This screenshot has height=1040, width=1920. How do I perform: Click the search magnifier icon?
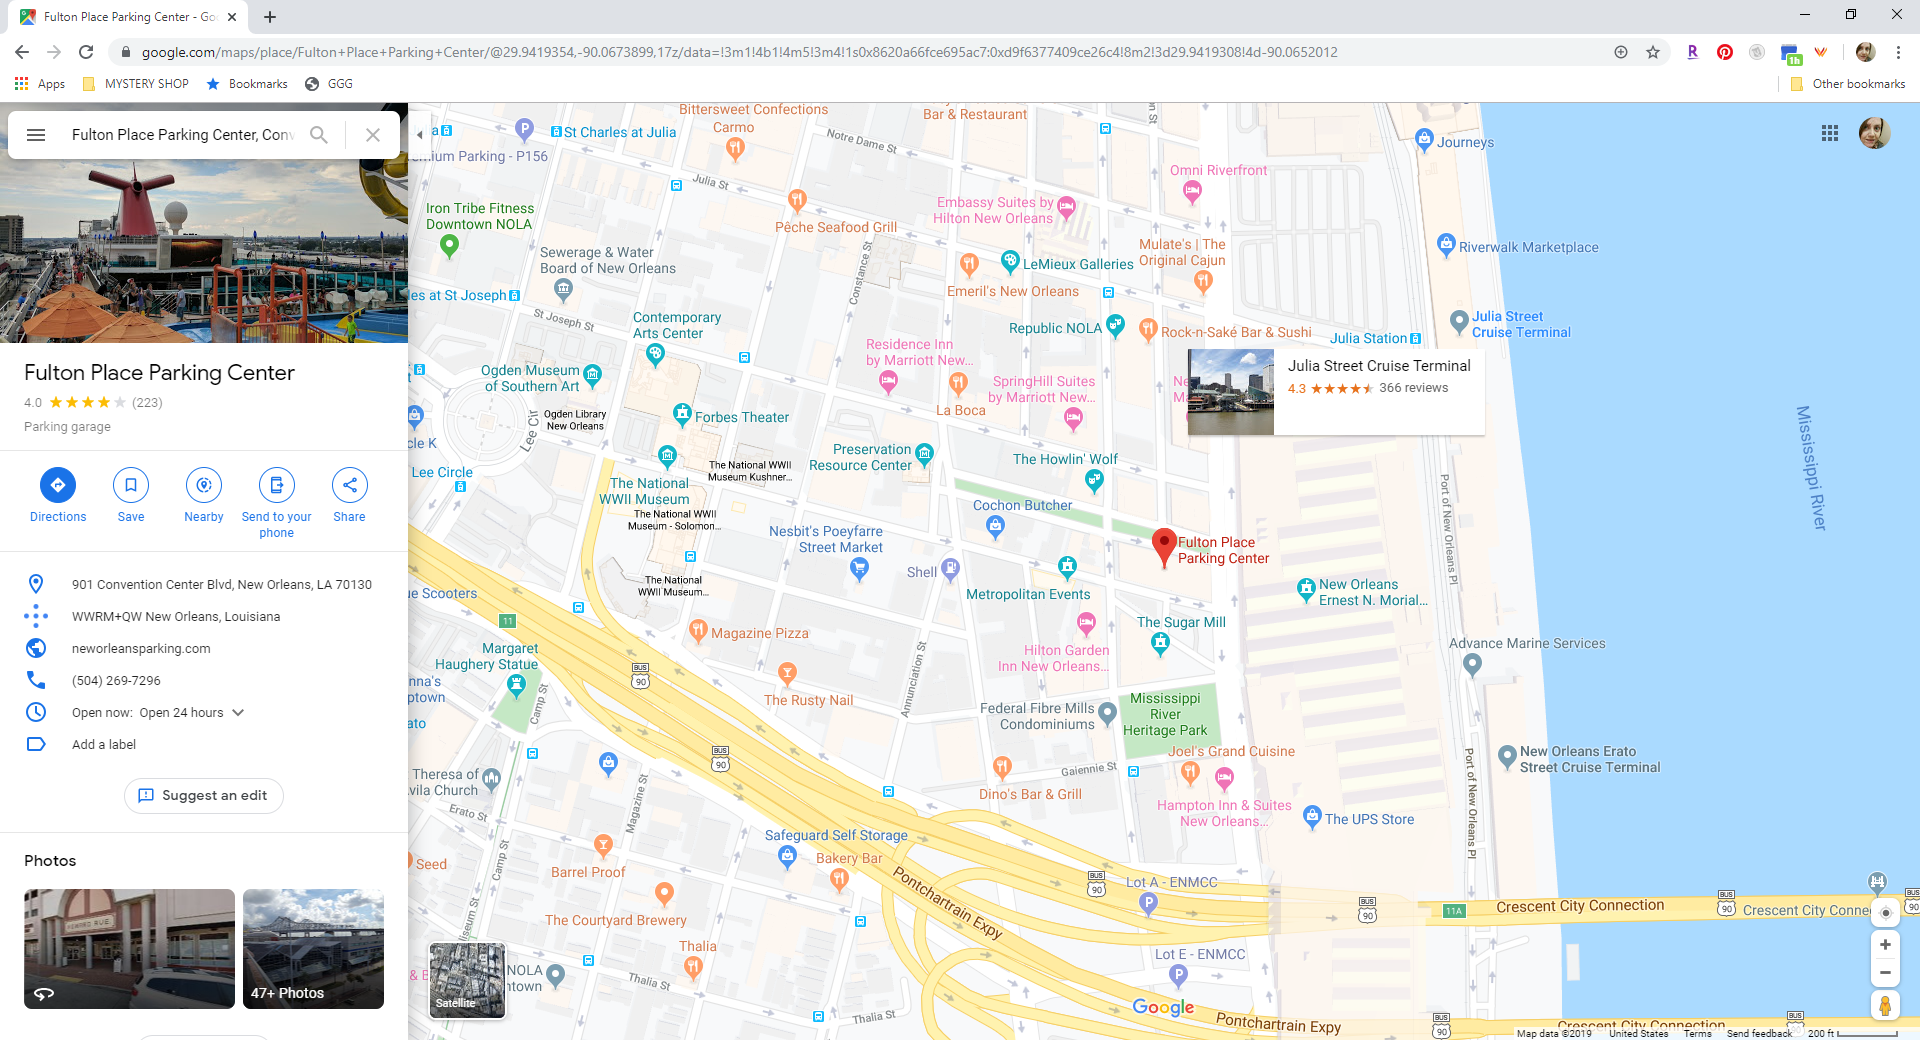[x=319, y=135]
